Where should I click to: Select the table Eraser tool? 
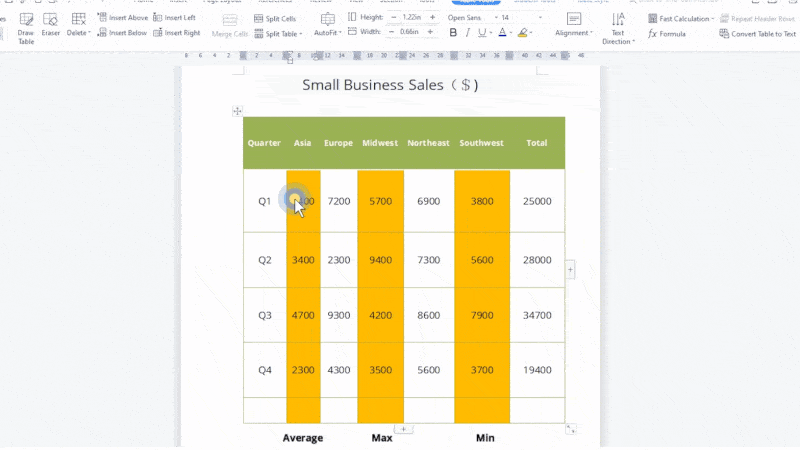pos(51,24)
